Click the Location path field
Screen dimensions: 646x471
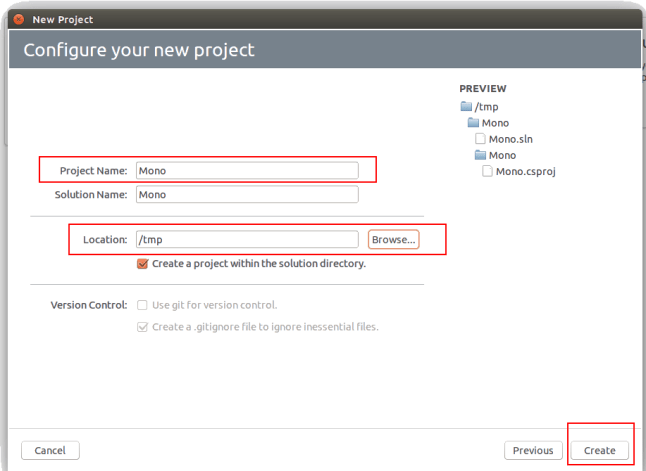click(246, 240)
